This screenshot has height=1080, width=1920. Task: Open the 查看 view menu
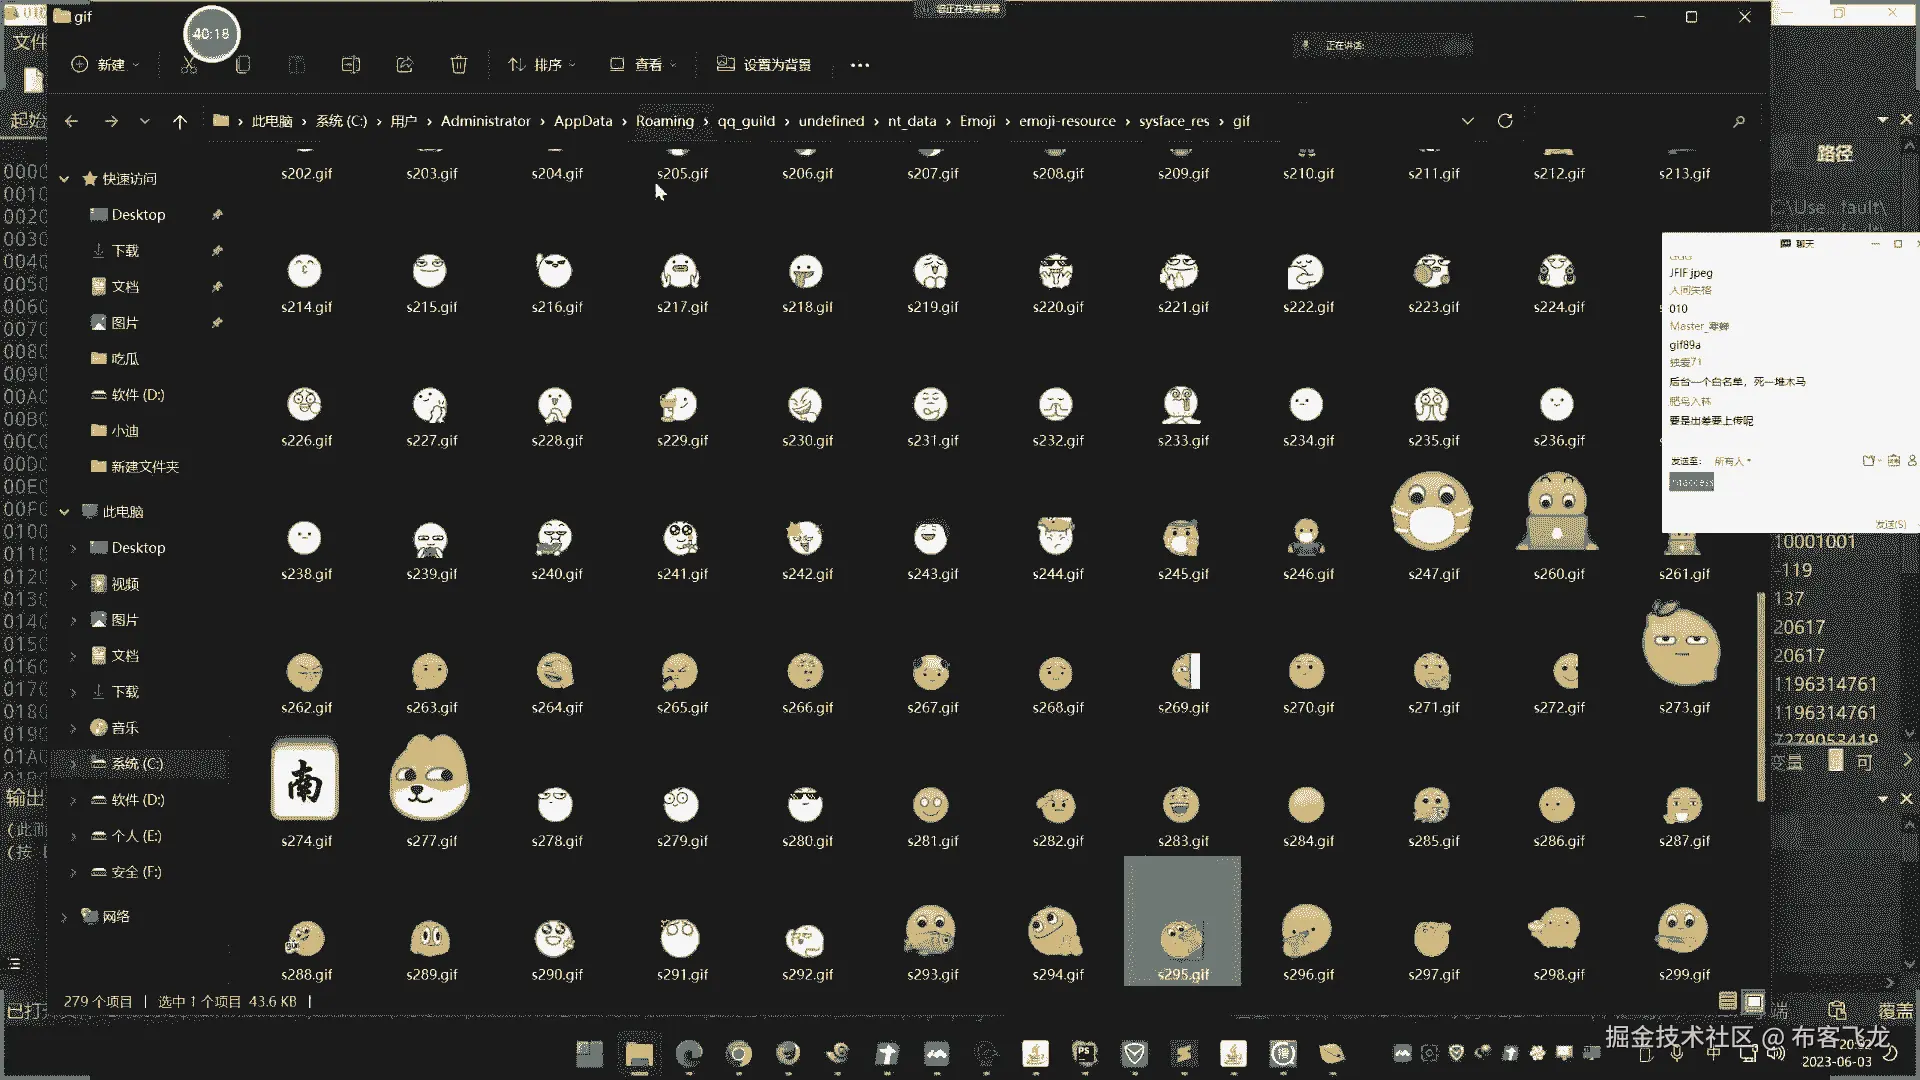(643, 65)
